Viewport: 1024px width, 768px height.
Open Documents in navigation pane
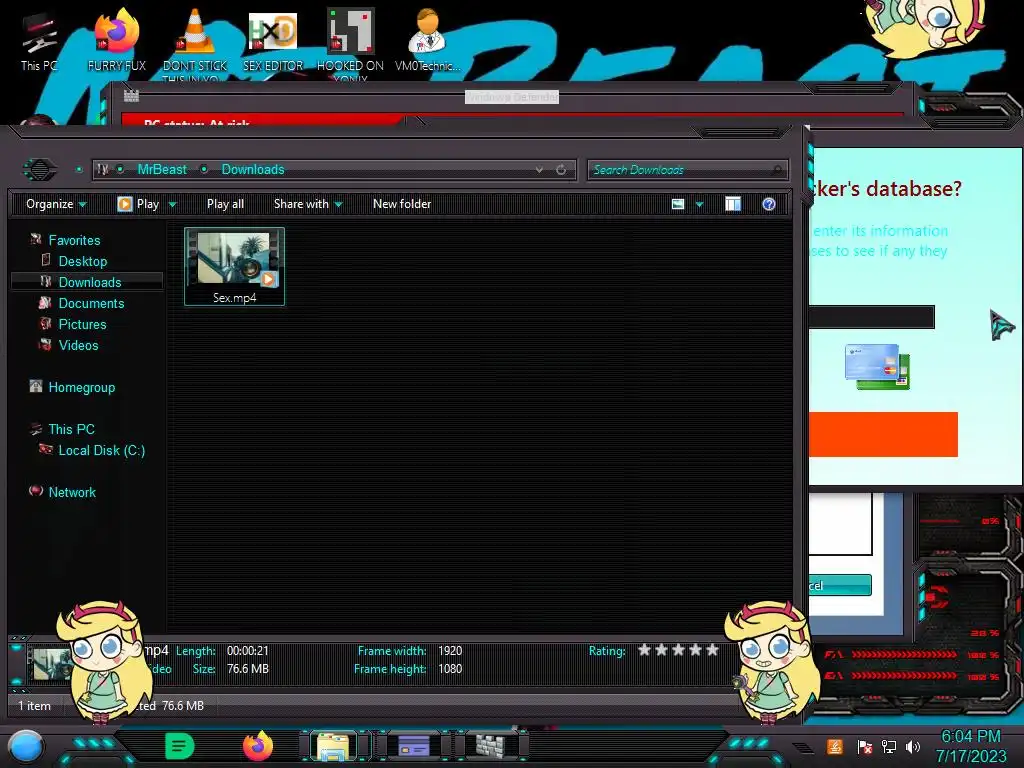91,303
